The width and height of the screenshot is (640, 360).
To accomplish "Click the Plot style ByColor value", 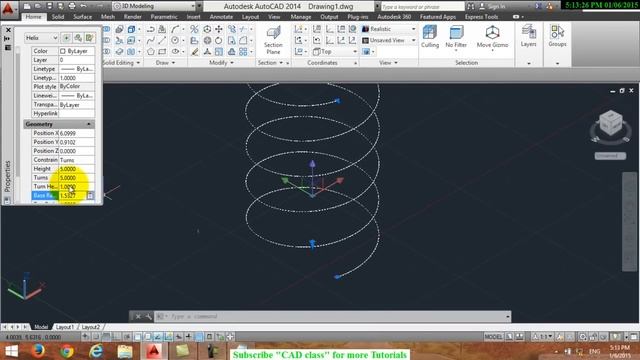I will [77, 87].
